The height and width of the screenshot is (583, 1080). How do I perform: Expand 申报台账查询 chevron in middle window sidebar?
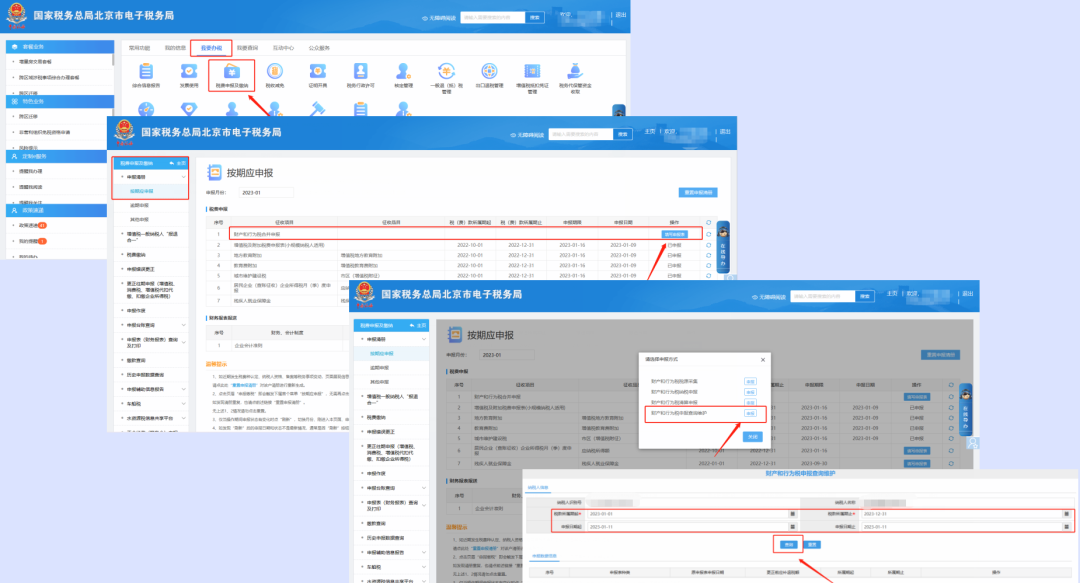[x=183, y=325]
